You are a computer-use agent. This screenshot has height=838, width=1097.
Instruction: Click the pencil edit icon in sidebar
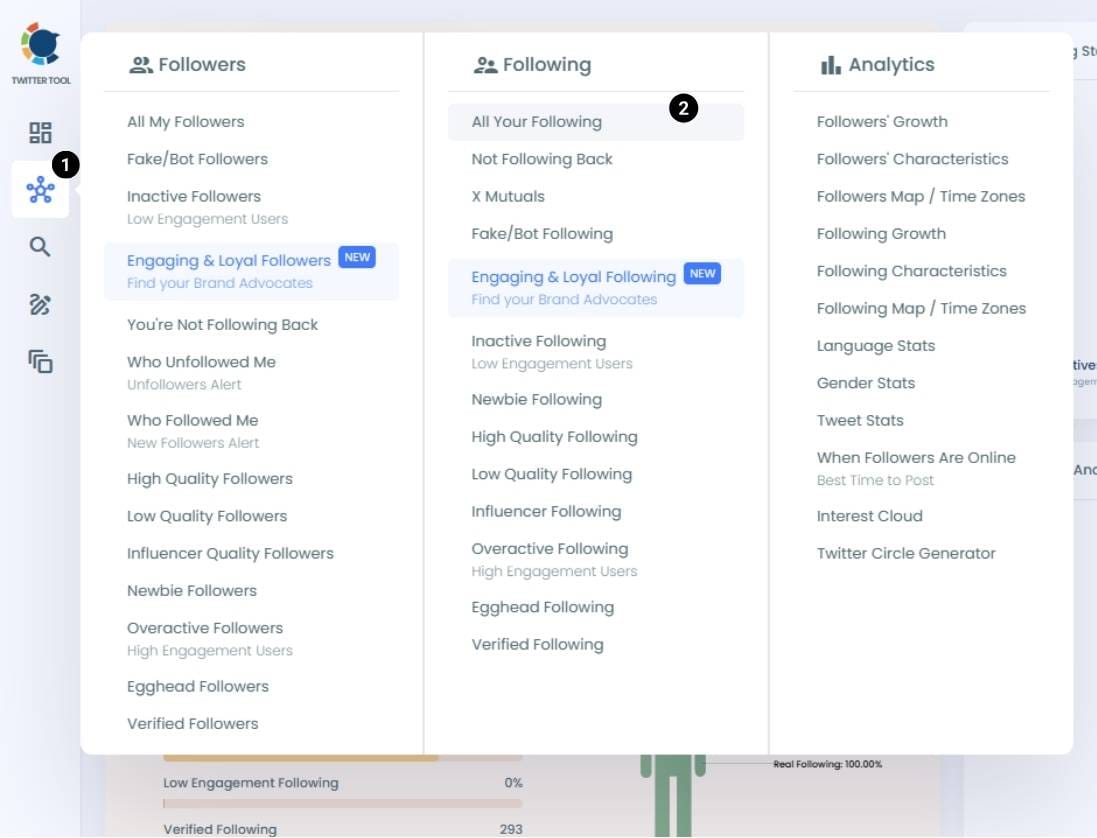[x=40, y=305]
